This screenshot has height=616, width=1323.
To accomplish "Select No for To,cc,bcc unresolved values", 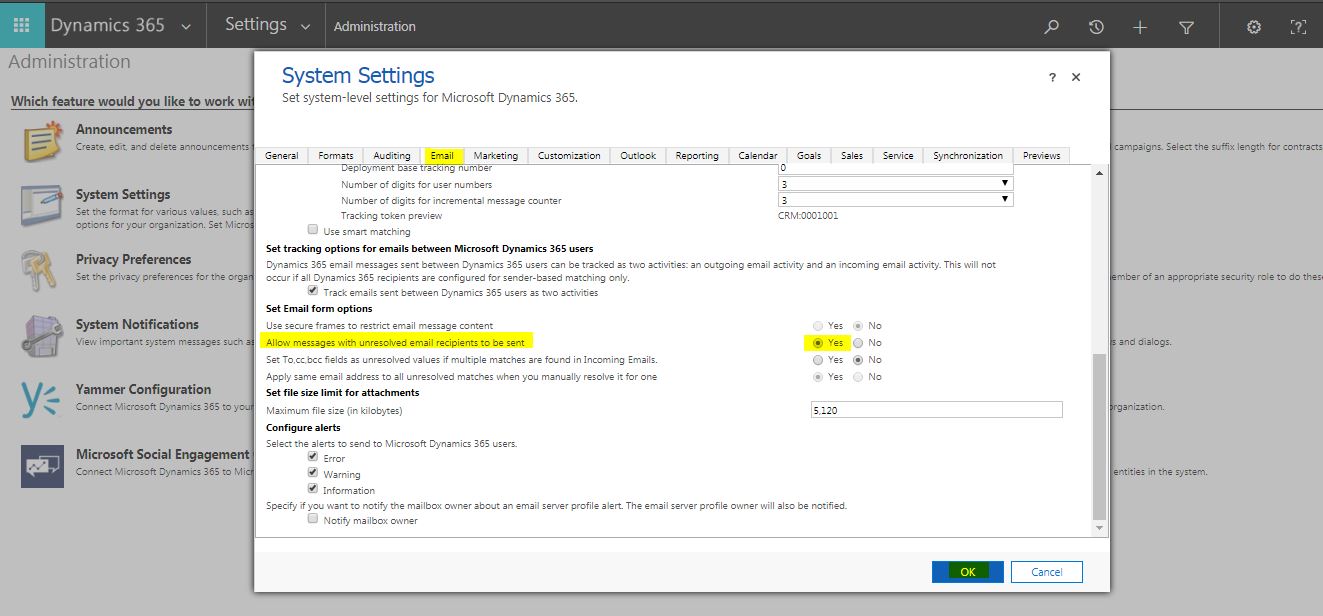I will click(858, 359).
